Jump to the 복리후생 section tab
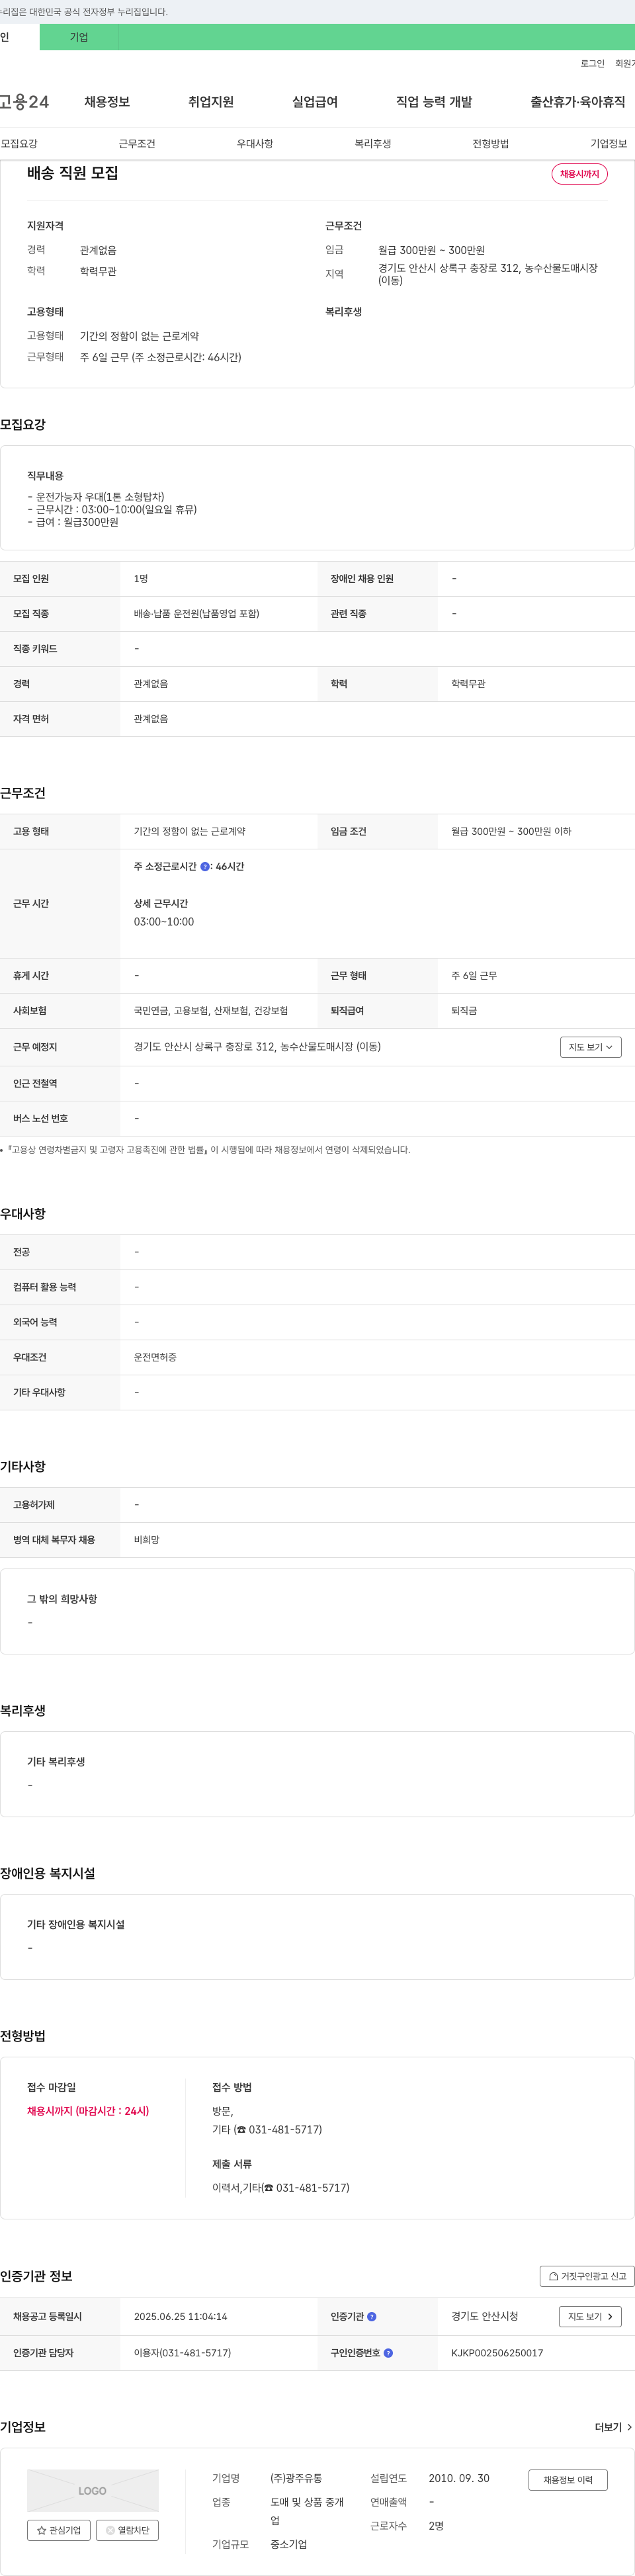635x2576 pixels. 373,144
